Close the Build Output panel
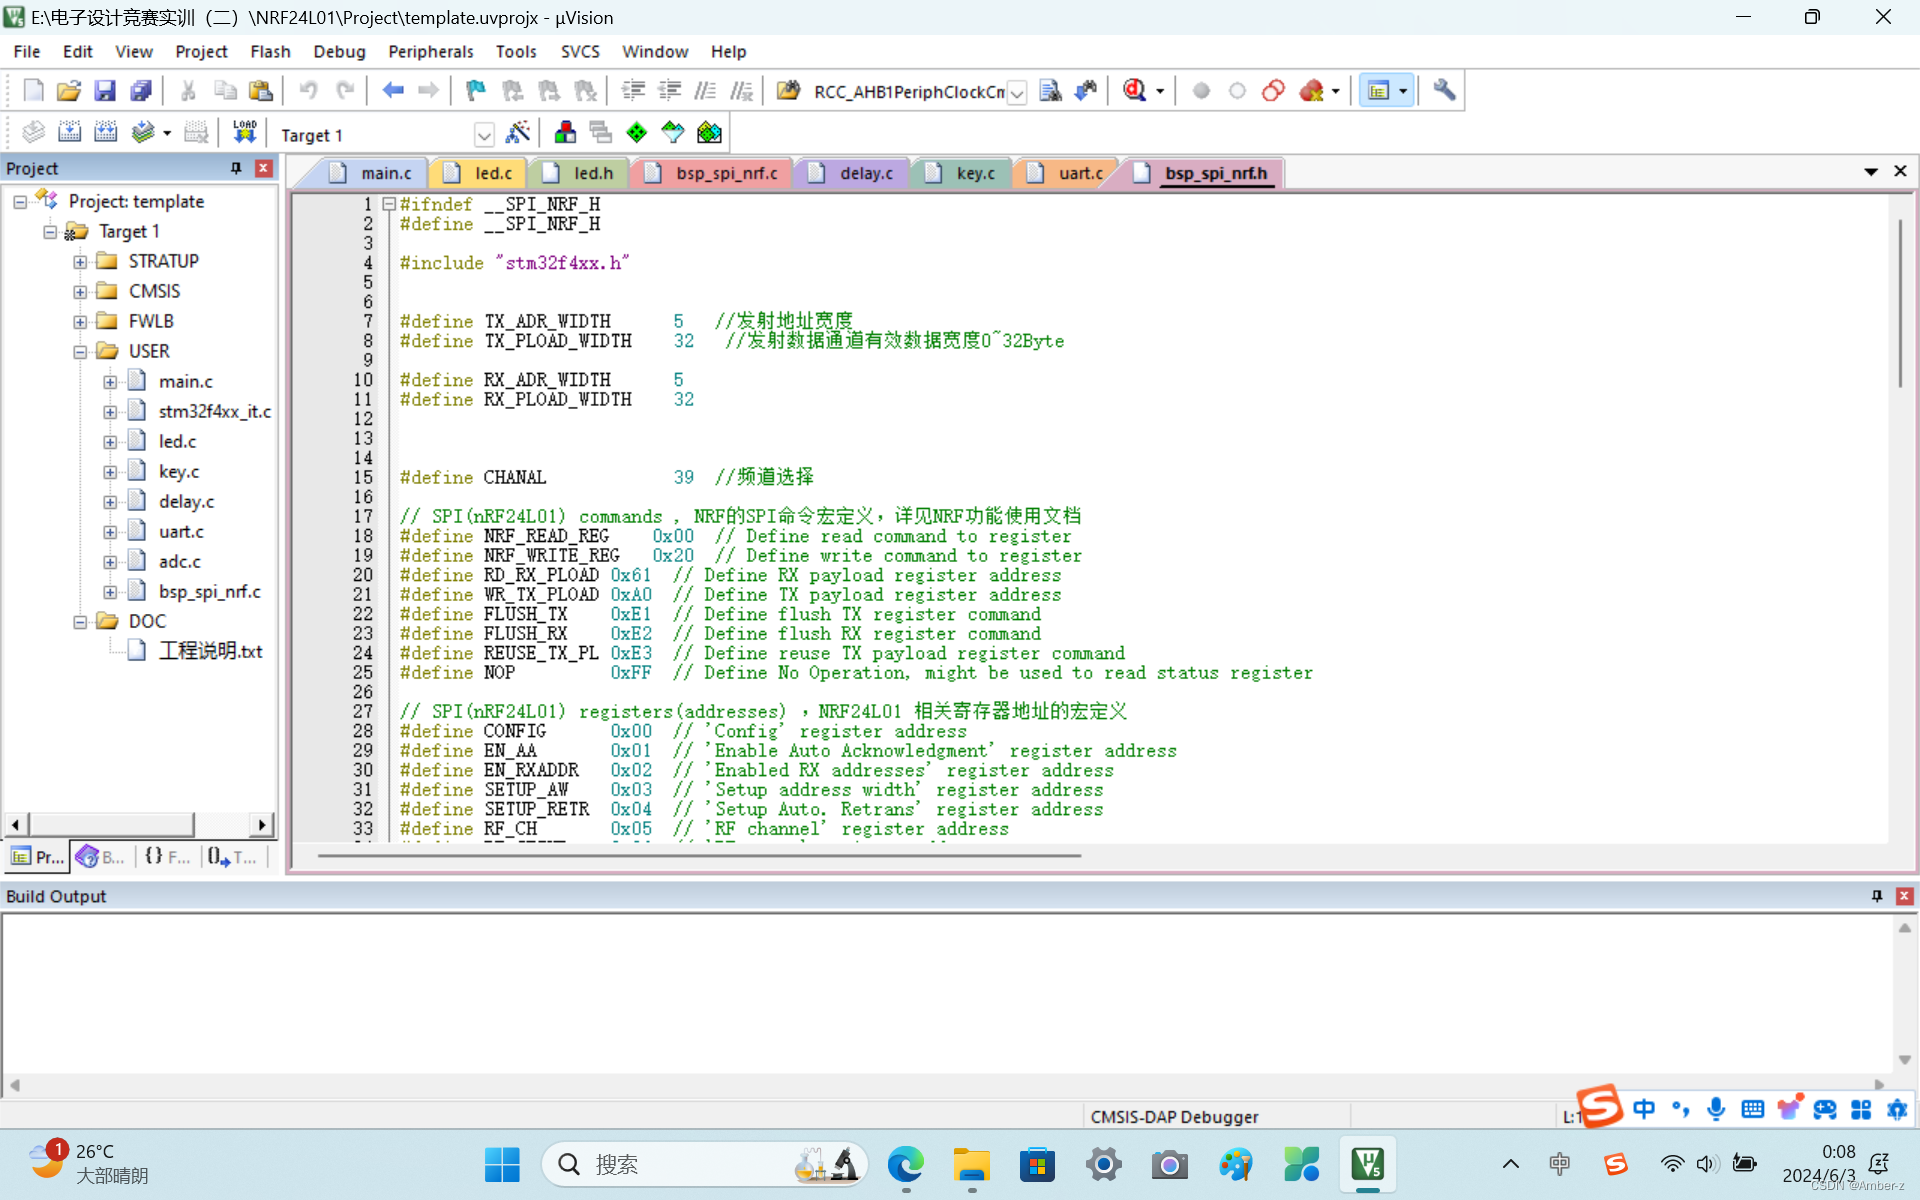Image resolution: width=1920 pixels, height=1200 pixels. [x=1904, y=896]
